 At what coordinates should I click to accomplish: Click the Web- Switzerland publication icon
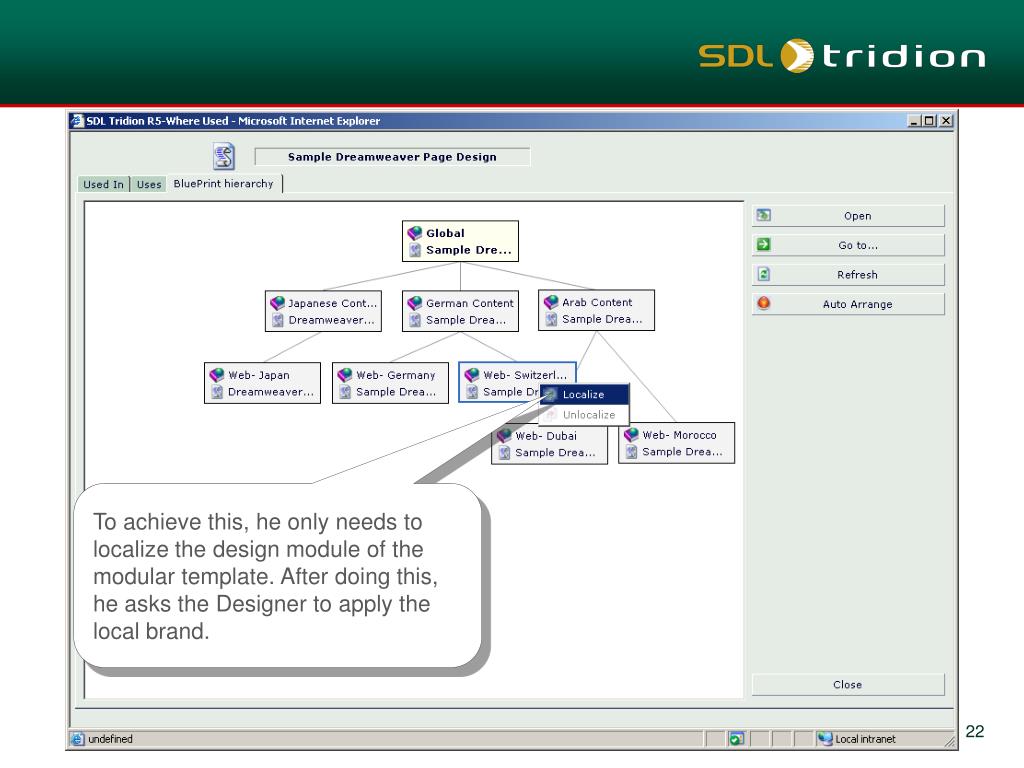472,375
